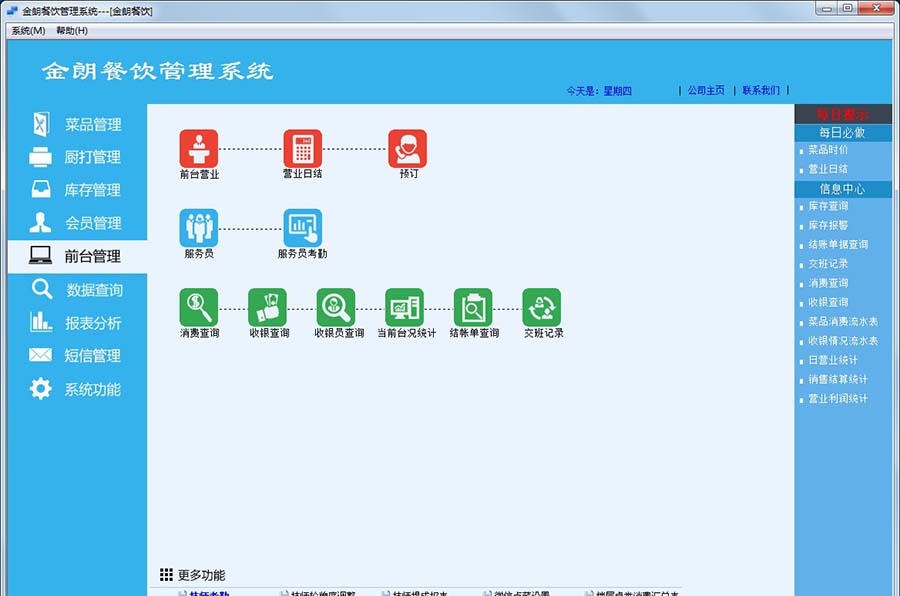Screen dimensions: 900x596
Task: Open the 预订 reservation icon
Action: (406, 147)
